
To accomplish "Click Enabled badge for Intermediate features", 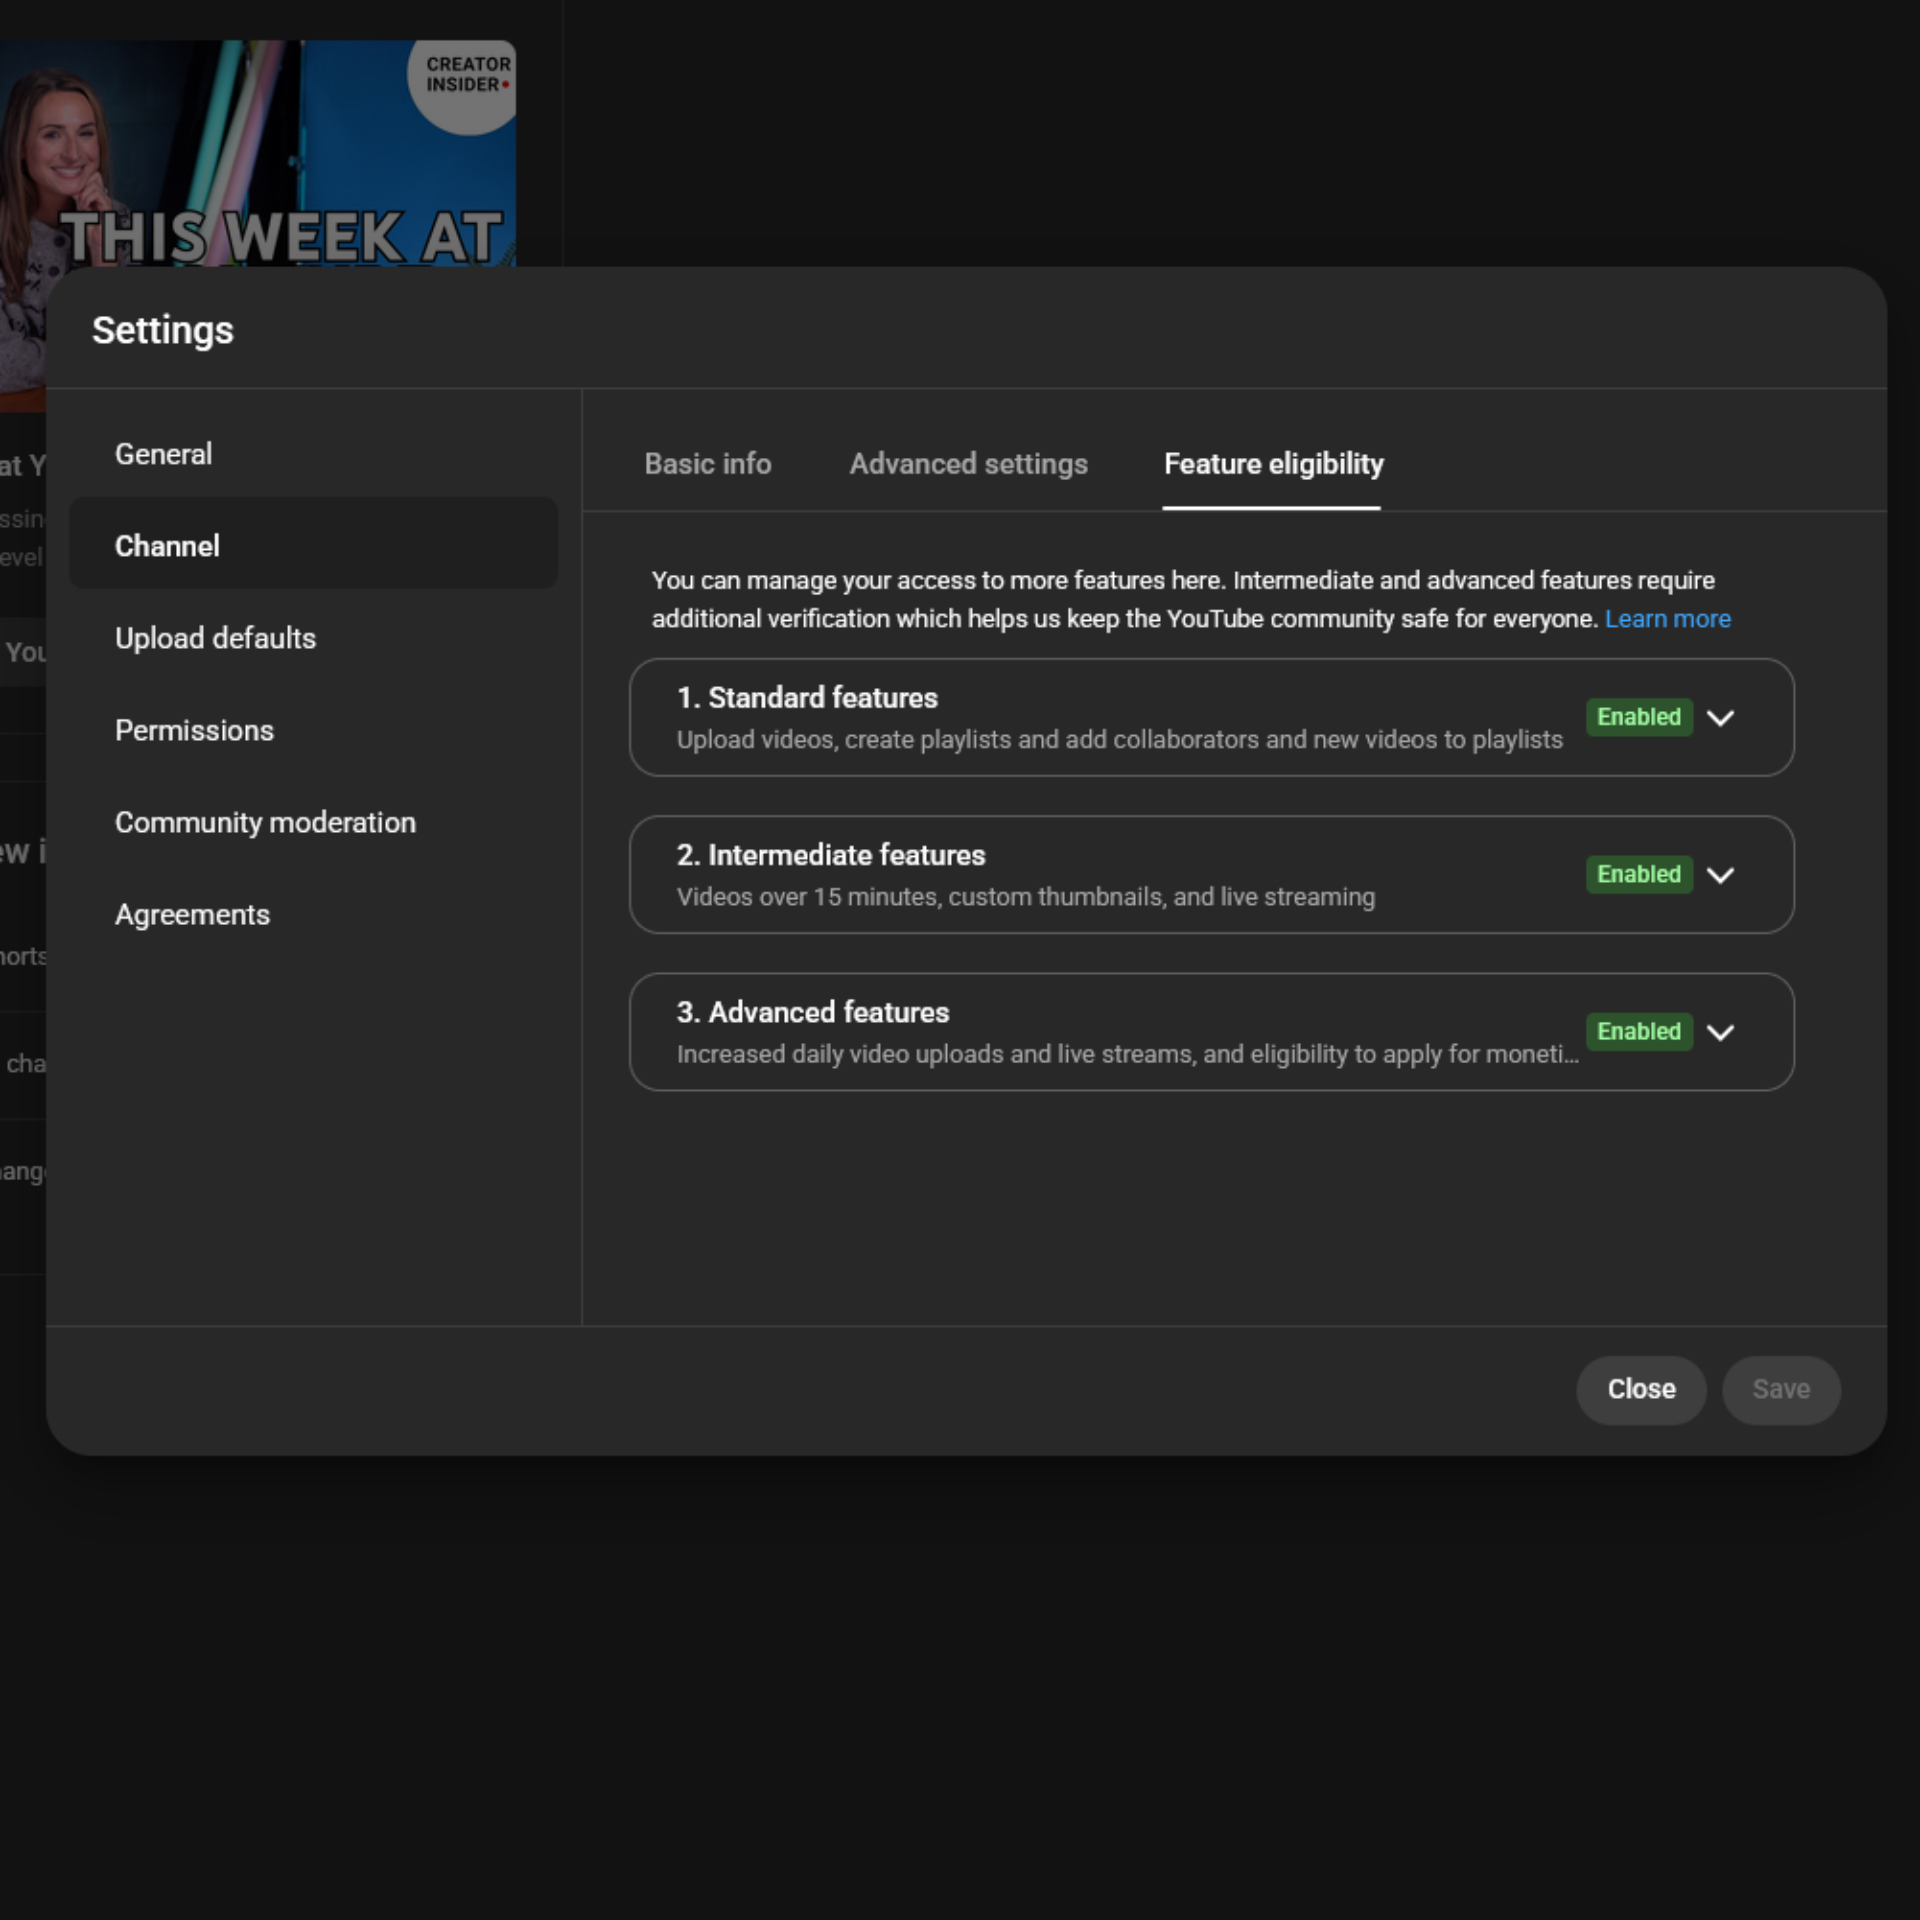I will click(x=1638, y=874).
